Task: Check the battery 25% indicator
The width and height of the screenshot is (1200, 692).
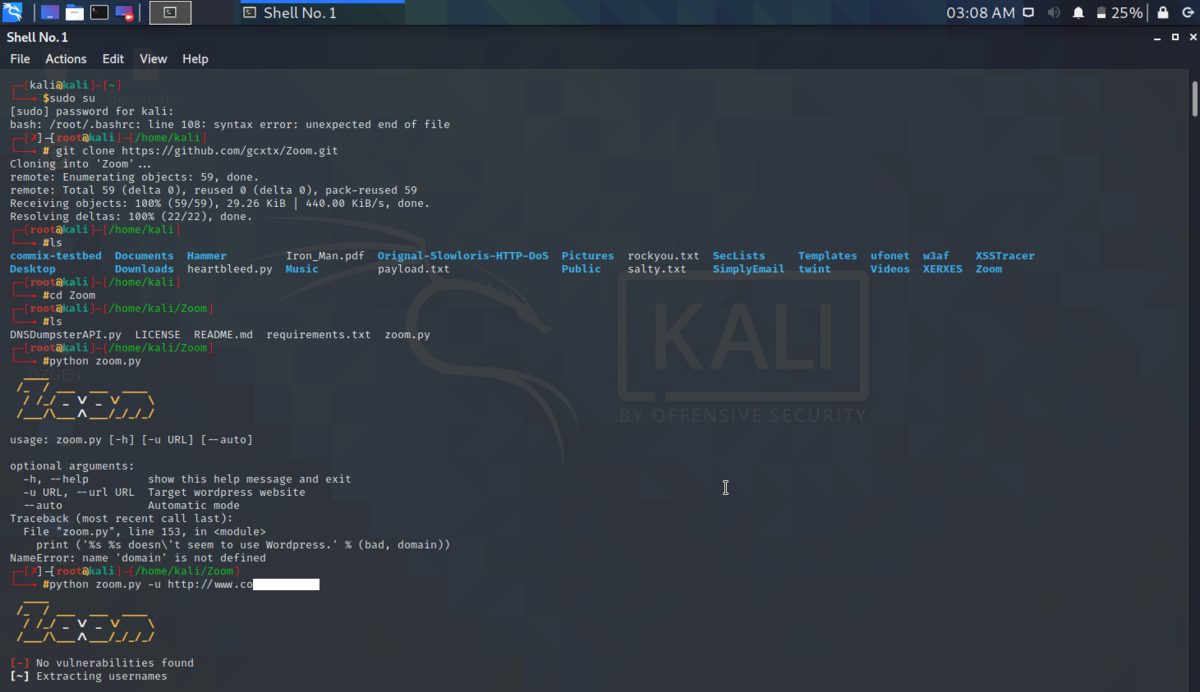Action: [x=1119, y=13]
